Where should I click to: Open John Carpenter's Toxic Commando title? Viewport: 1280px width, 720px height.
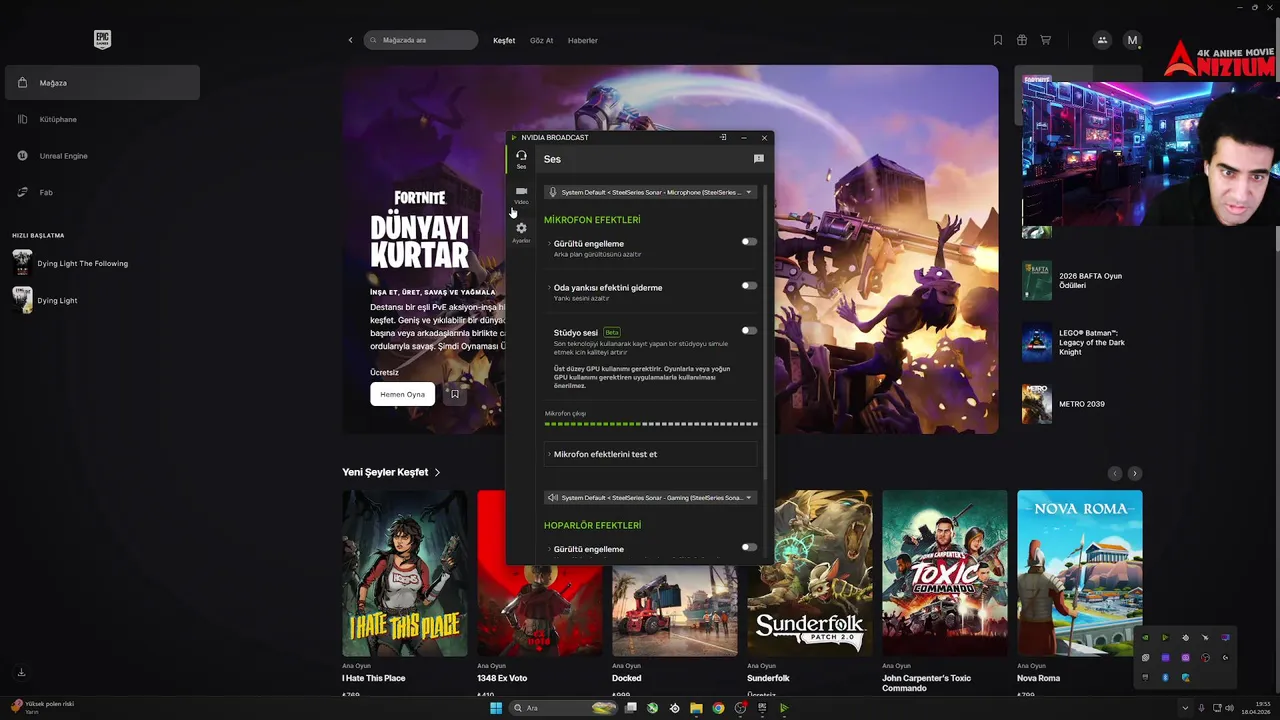[x=926, y=683]
